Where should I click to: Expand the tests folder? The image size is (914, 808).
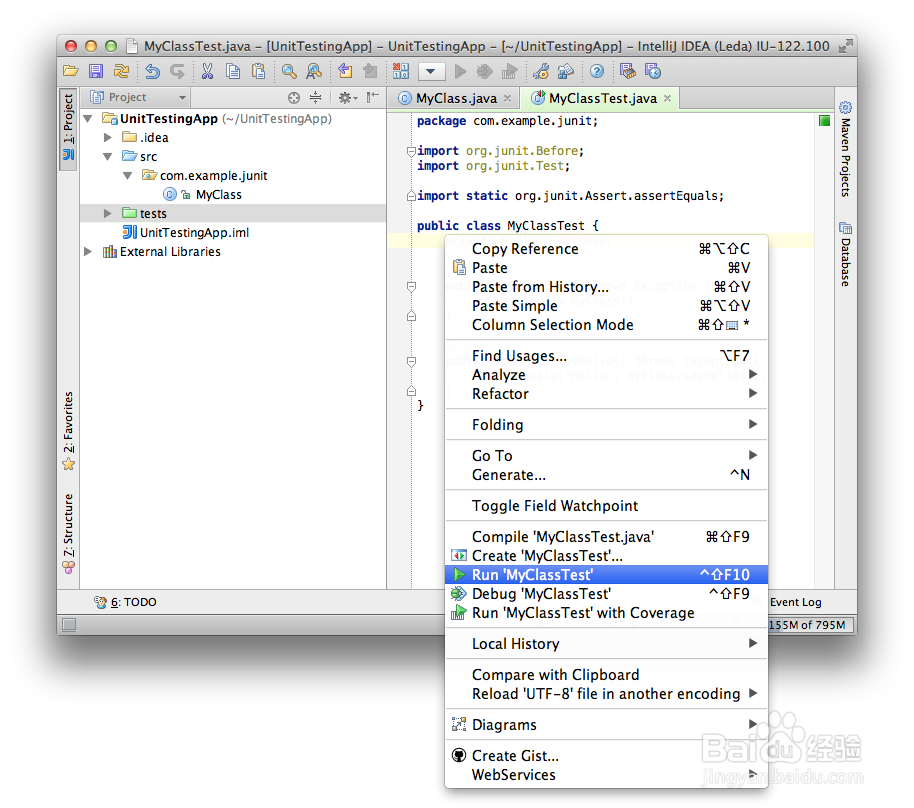(108, 213)
